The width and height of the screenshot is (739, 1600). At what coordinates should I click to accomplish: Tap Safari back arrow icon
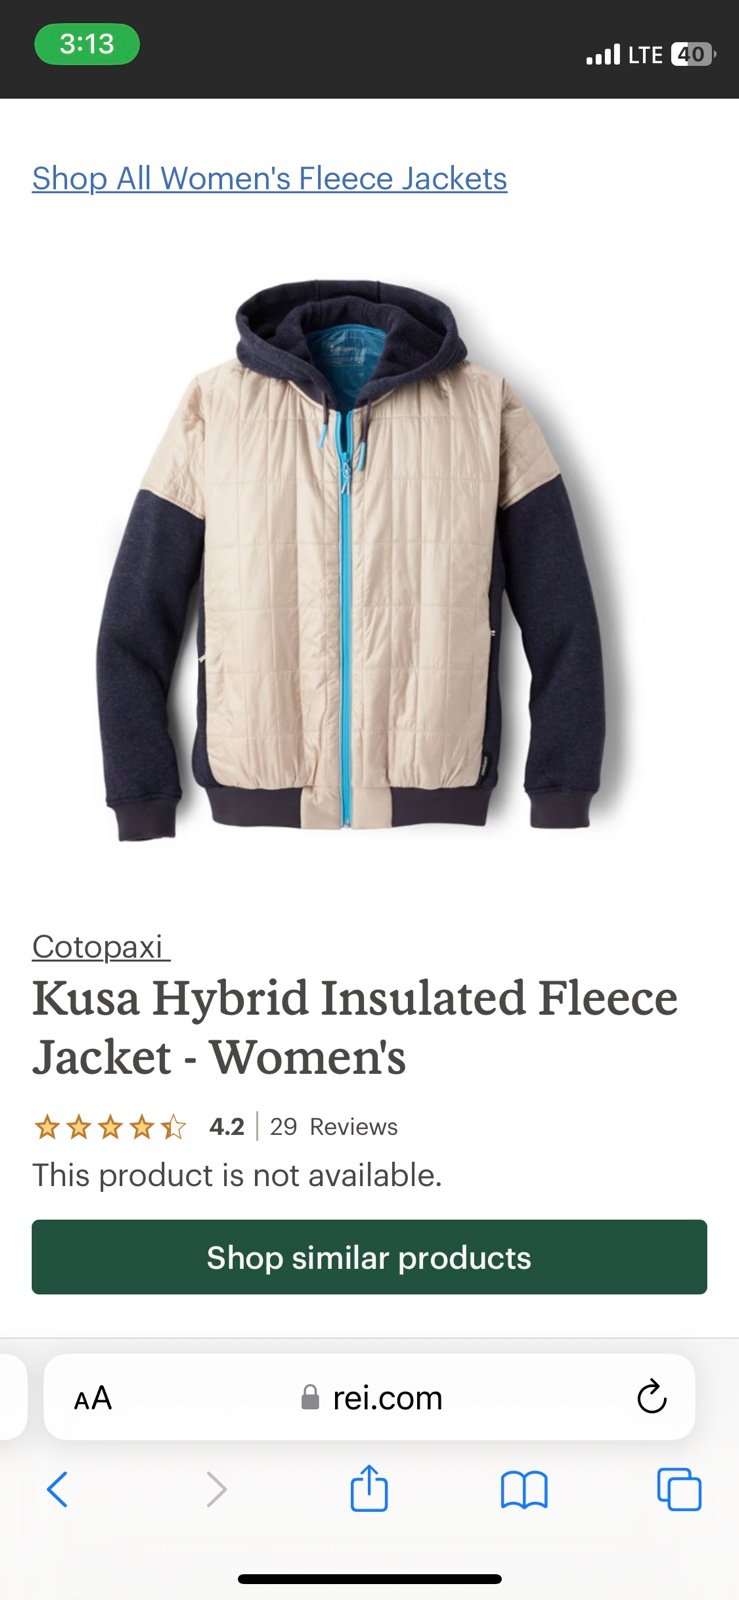(x=58, y=1489)
